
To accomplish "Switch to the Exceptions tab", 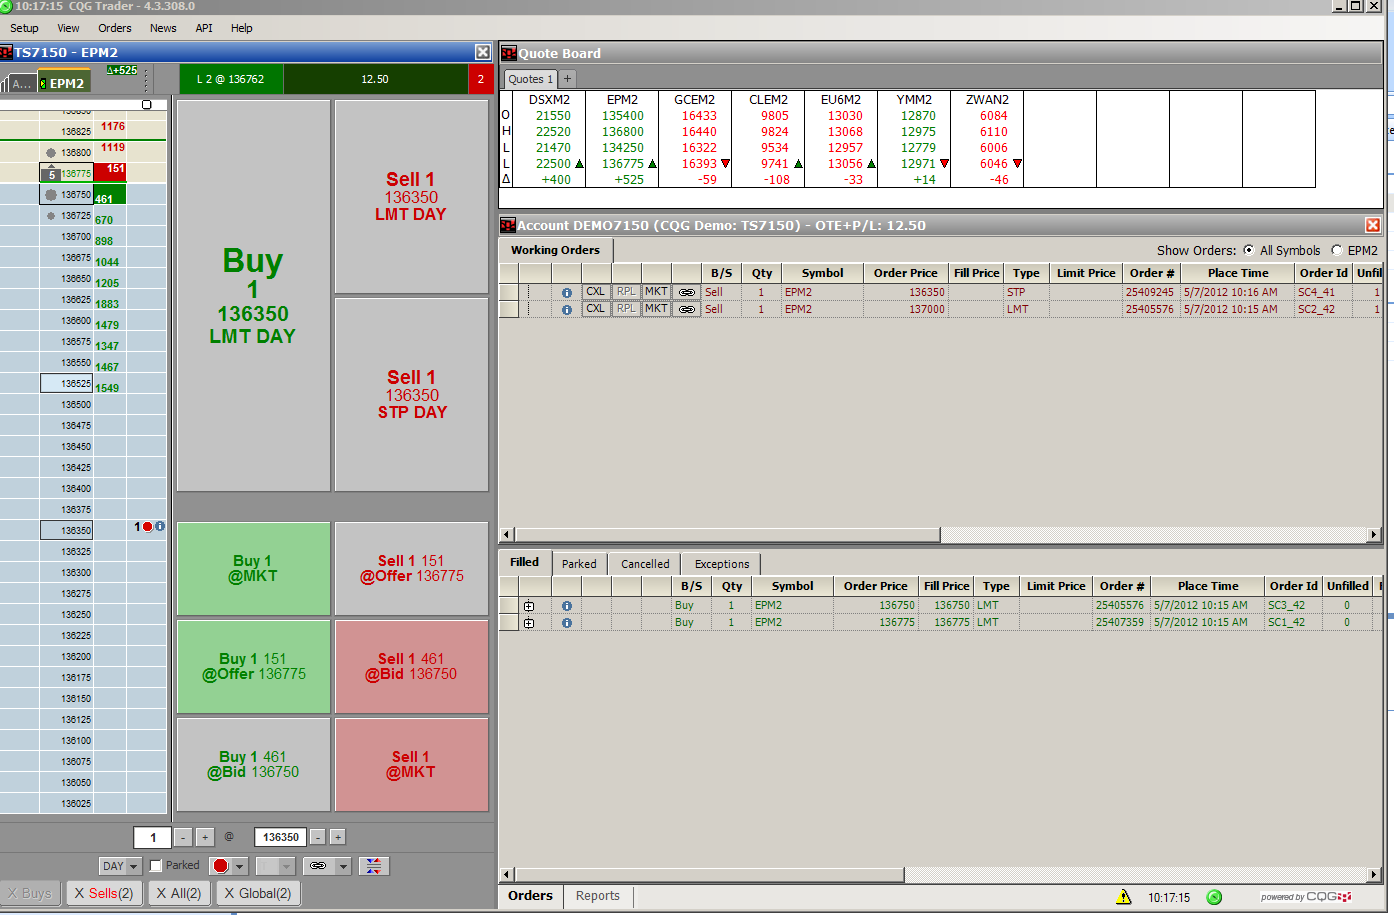I will [722, 564].
